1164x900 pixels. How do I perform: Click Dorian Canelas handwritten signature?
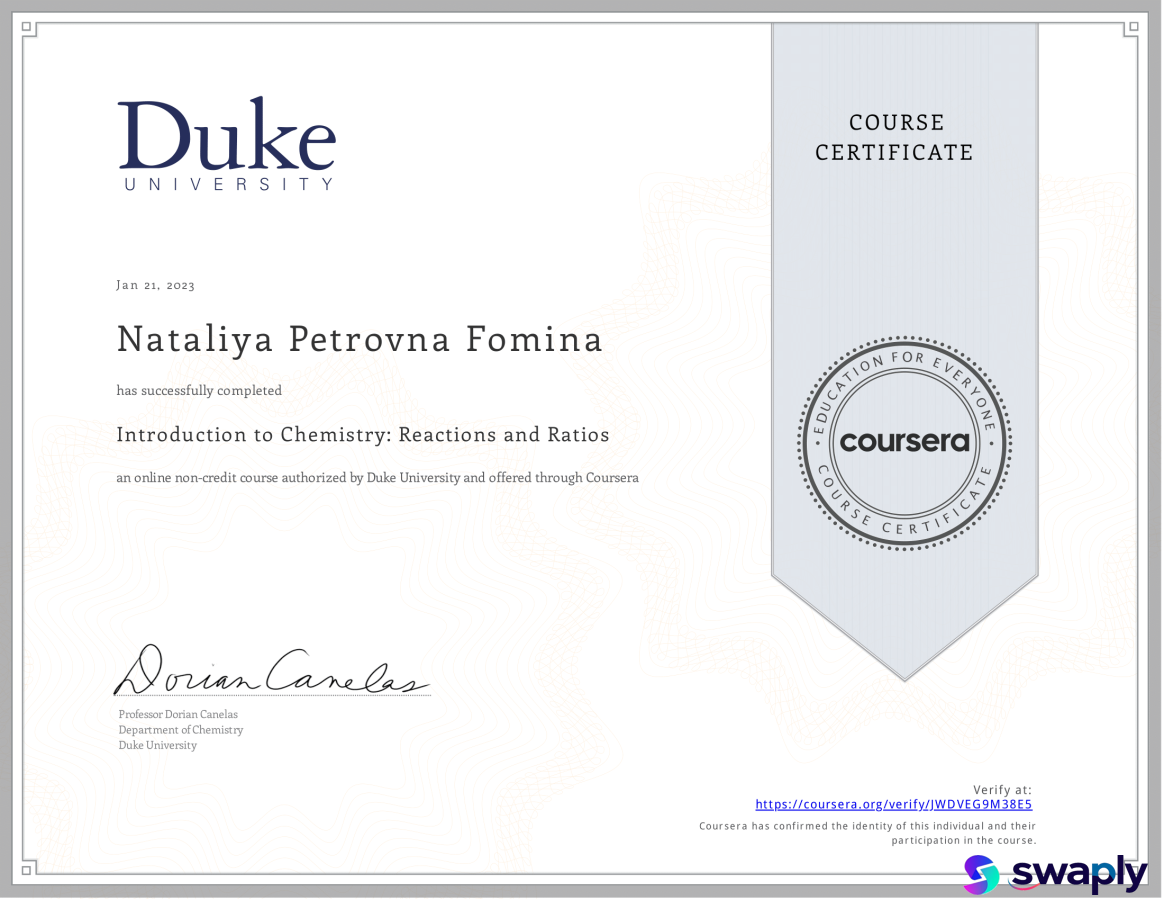(270, 671)
